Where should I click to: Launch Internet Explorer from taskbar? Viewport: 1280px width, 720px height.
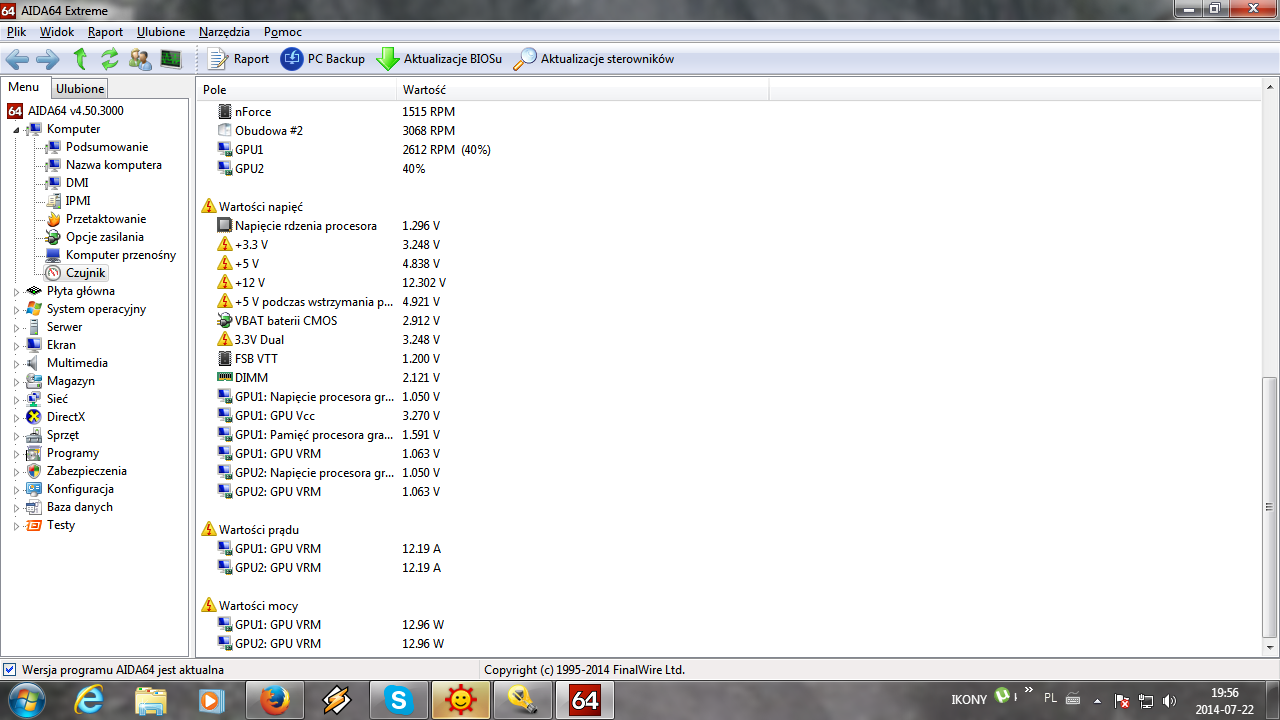click(90, 700)
